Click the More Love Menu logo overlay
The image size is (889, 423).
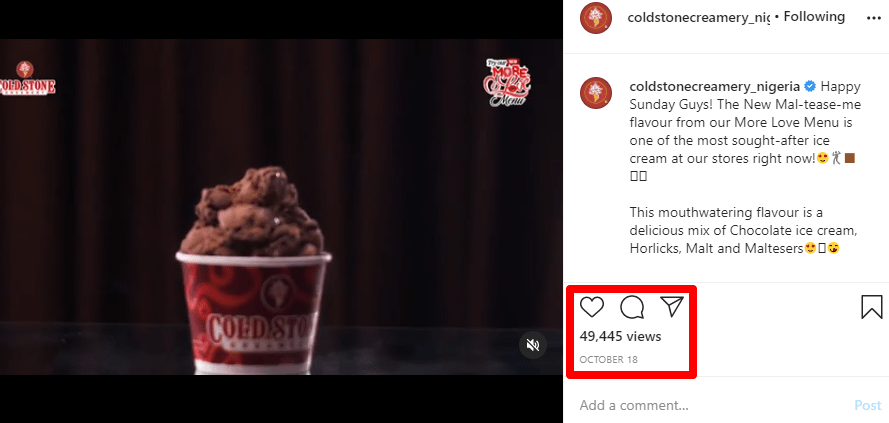(x=507, y=82)
